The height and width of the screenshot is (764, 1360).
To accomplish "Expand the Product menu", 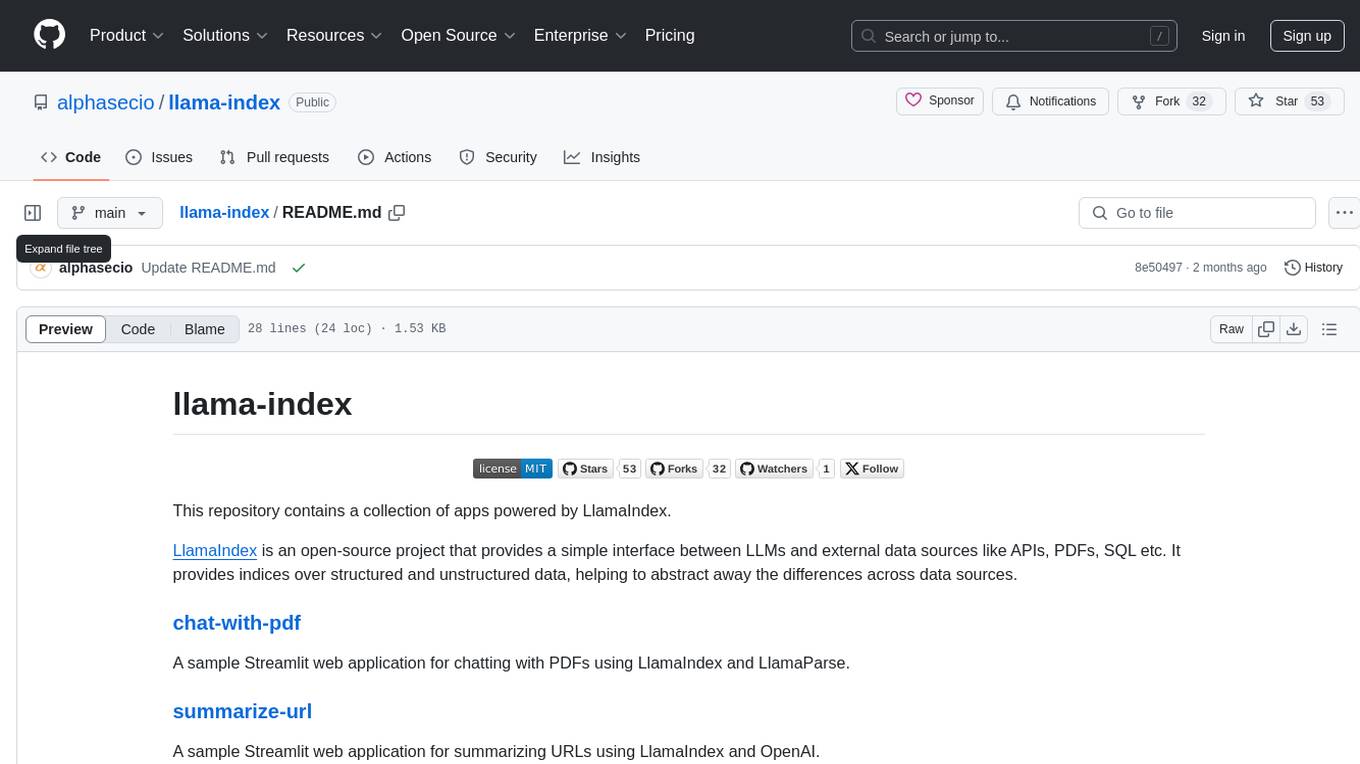I will [x=127, y=35].
